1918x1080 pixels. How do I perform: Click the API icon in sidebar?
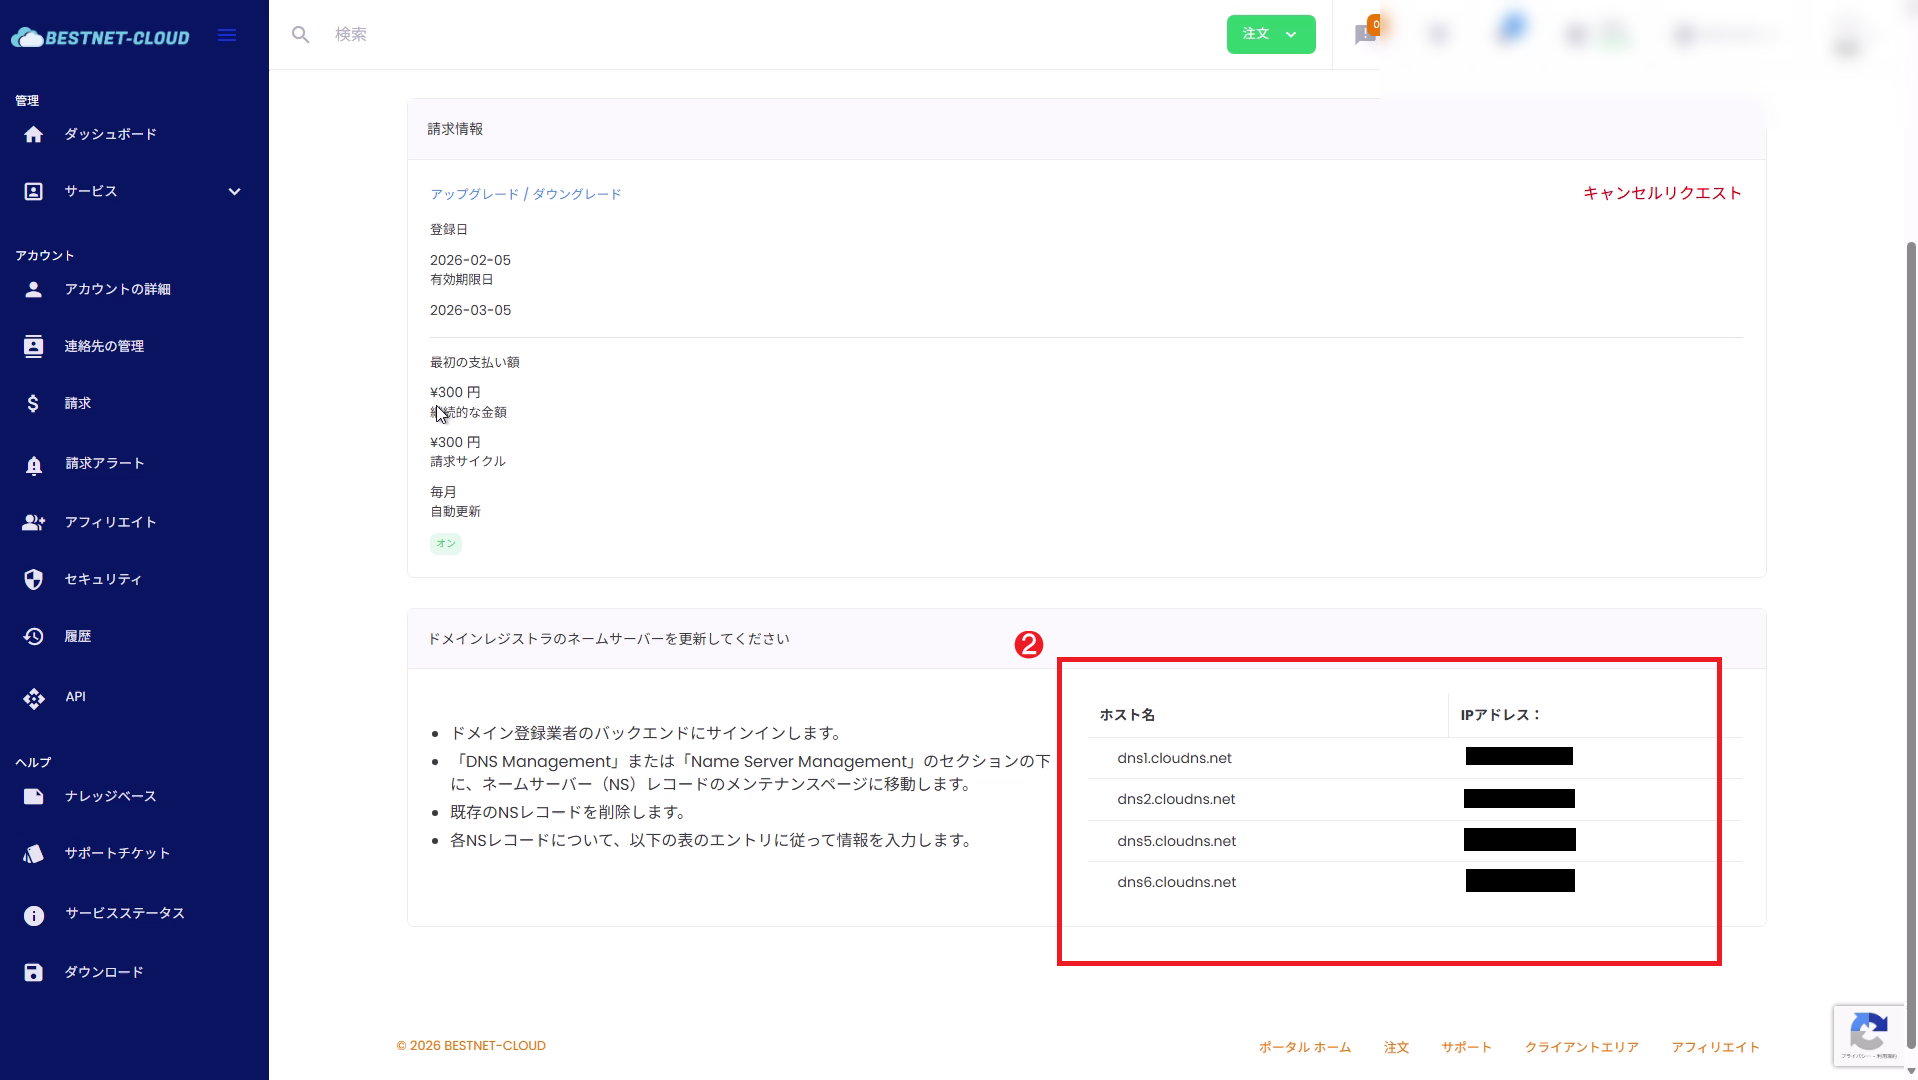pyautogui.click(x=34, y=698)
